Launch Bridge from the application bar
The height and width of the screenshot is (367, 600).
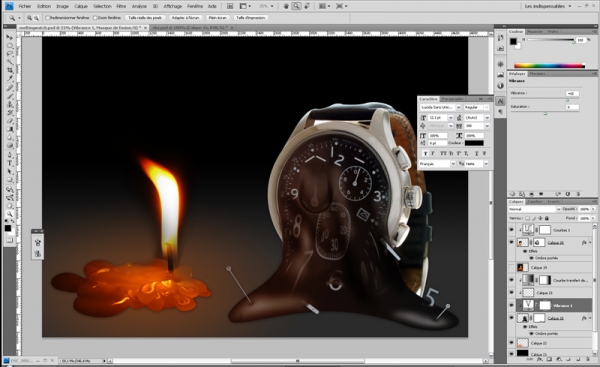click(230, 6)
